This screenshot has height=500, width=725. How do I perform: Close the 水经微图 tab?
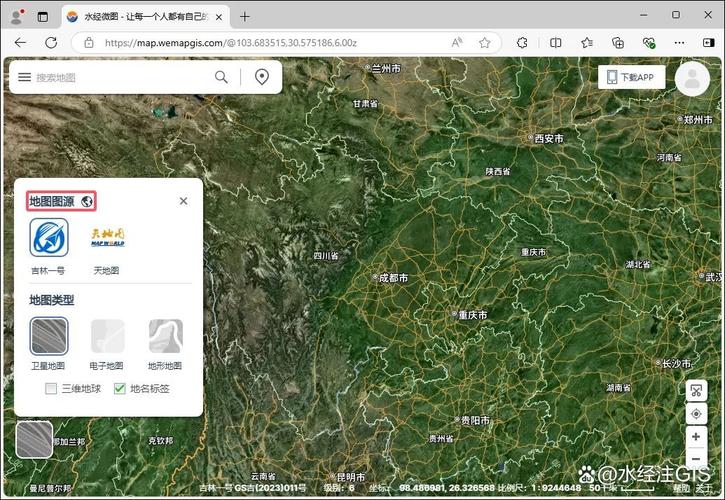(219, 17)
